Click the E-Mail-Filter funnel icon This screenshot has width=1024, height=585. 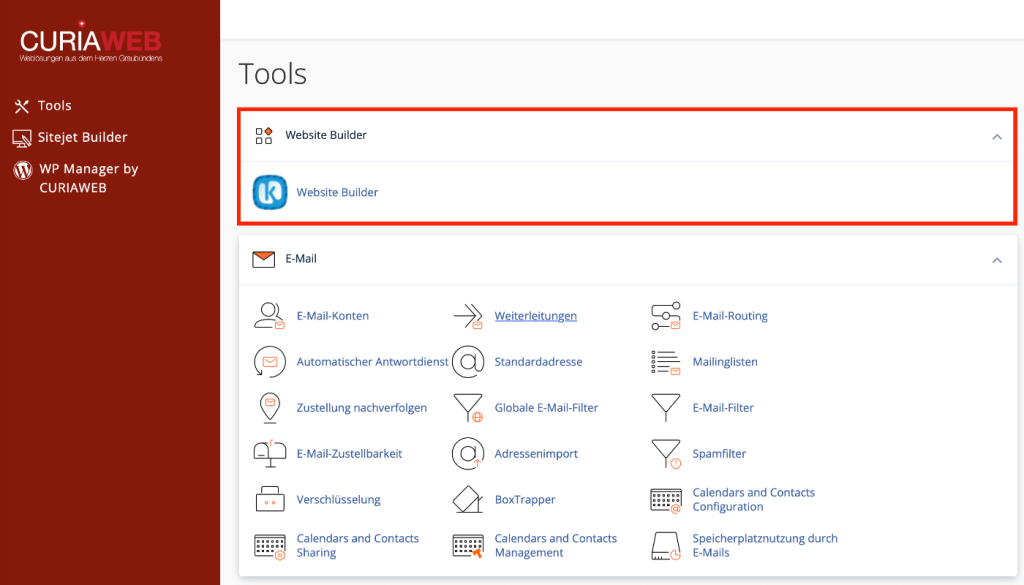pyautogui.click(x=665, y=407)
